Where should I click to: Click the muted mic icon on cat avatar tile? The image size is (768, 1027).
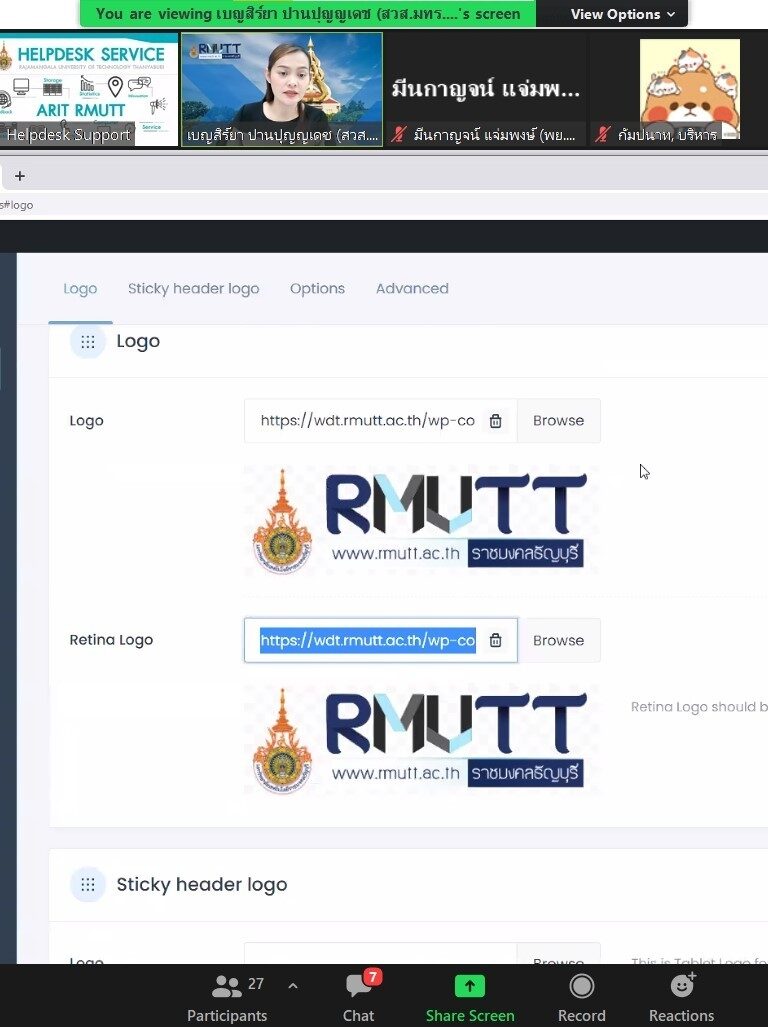point(603,135)
